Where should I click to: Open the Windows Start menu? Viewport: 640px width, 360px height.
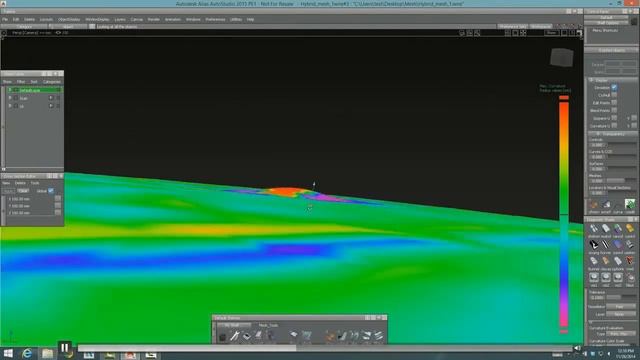(7, 353)
